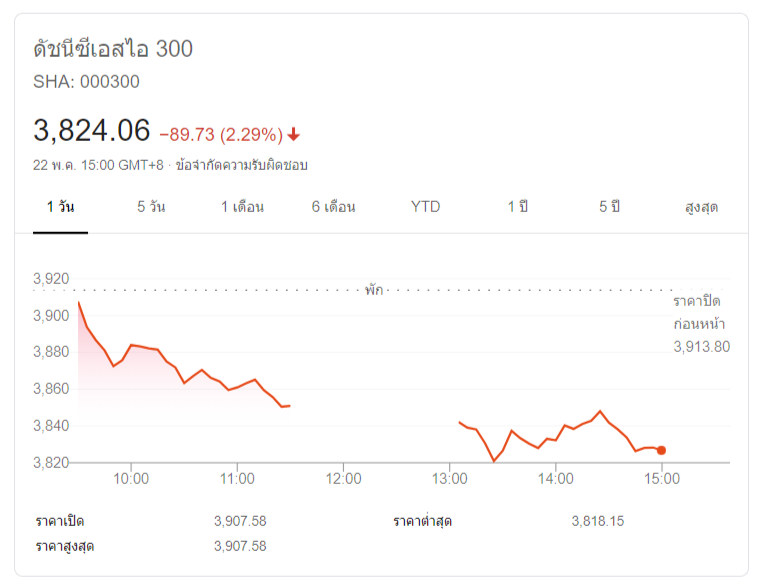Screen dimensions: 760x588
Task: Click the ดัชนีซีเอสไอ 300 title
Action: (113, 49)
